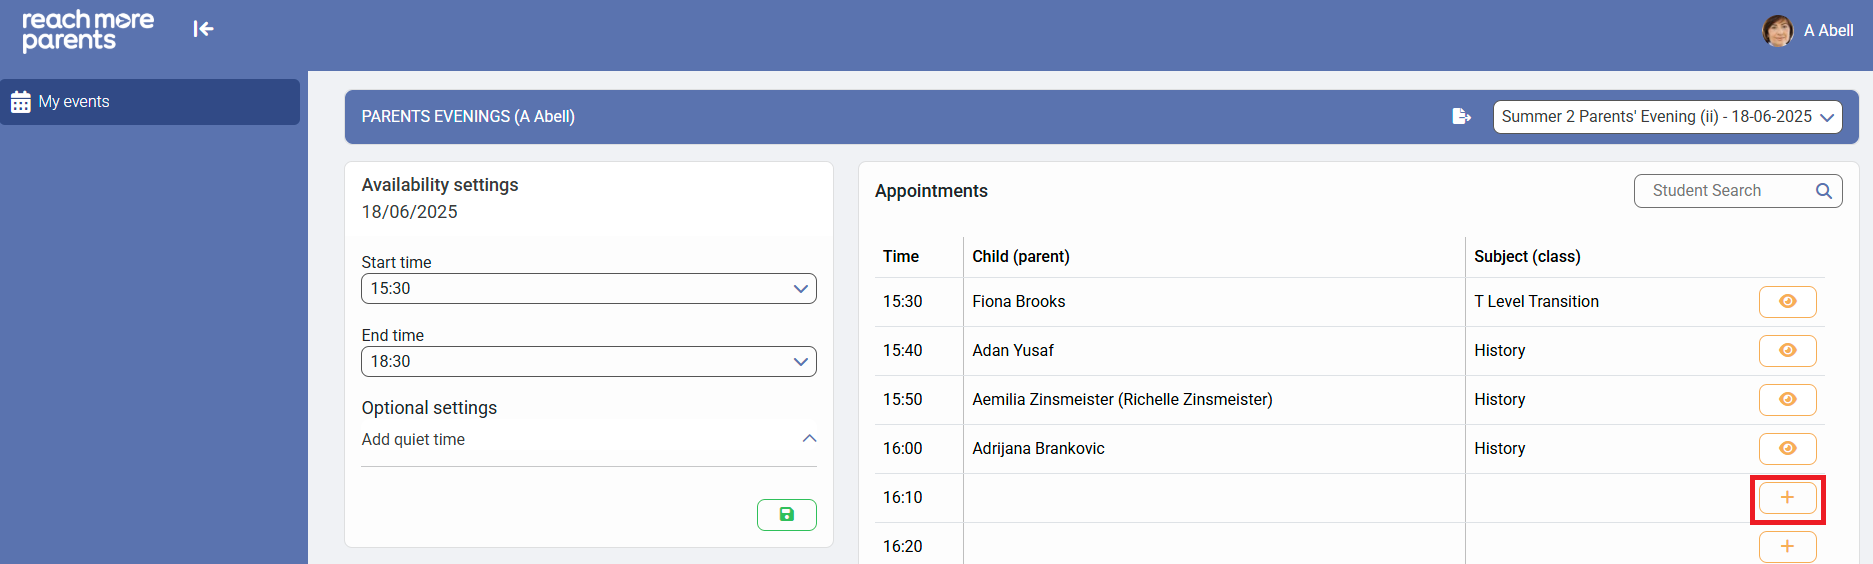Open the End time dropdown
The image size is (1873, 564).
point(588,362)
